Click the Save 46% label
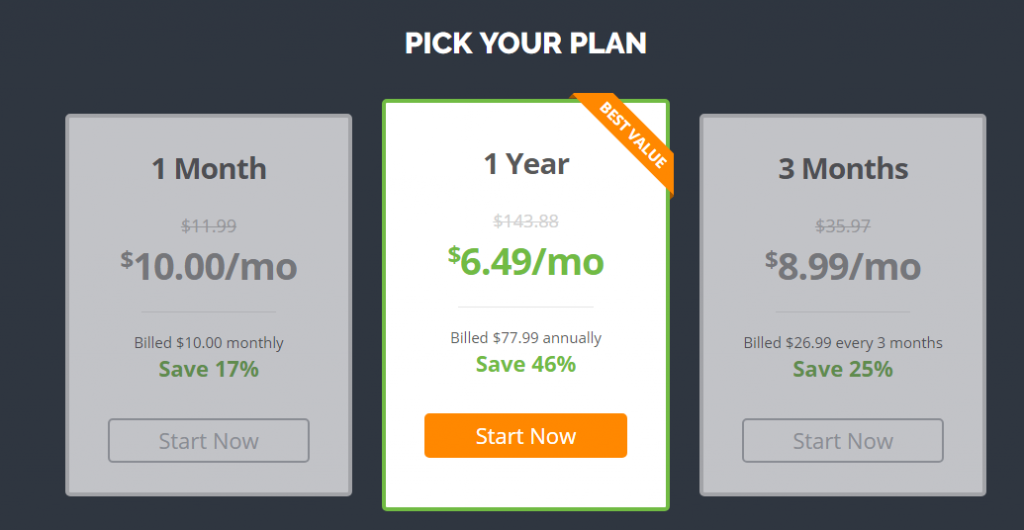This screenshot has width=1024, height=530. point(526,364)
